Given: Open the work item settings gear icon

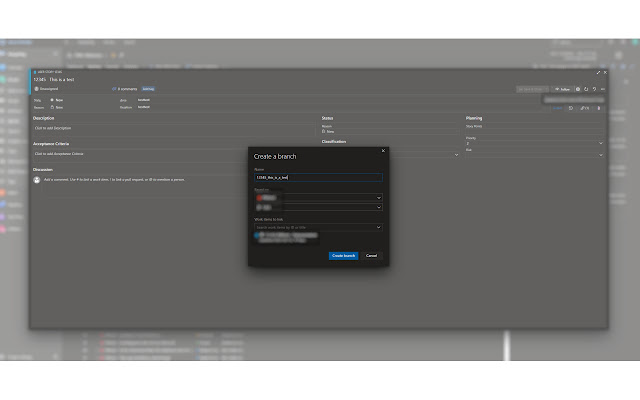Looking at the screenshot, I should (578, 89).
